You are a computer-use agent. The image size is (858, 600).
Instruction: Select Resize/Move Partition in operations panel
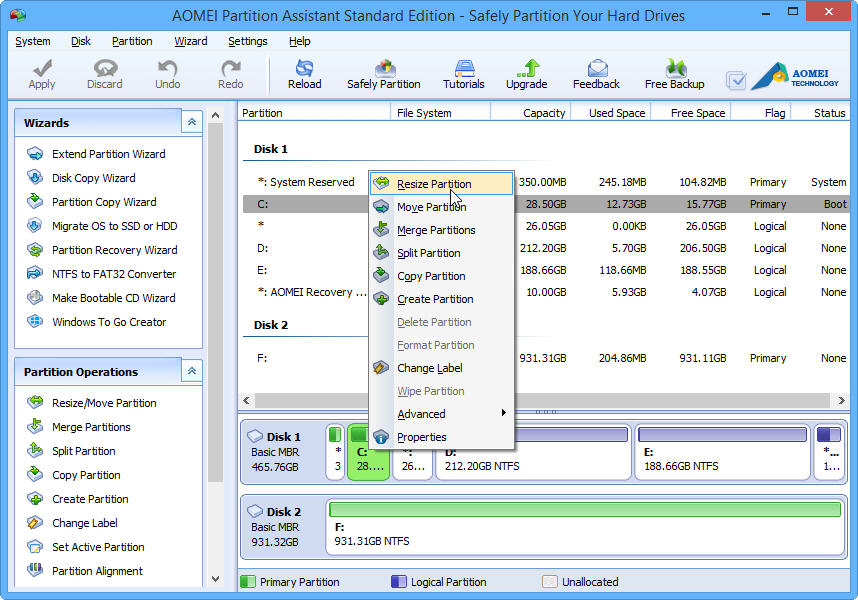click(104, 403)
